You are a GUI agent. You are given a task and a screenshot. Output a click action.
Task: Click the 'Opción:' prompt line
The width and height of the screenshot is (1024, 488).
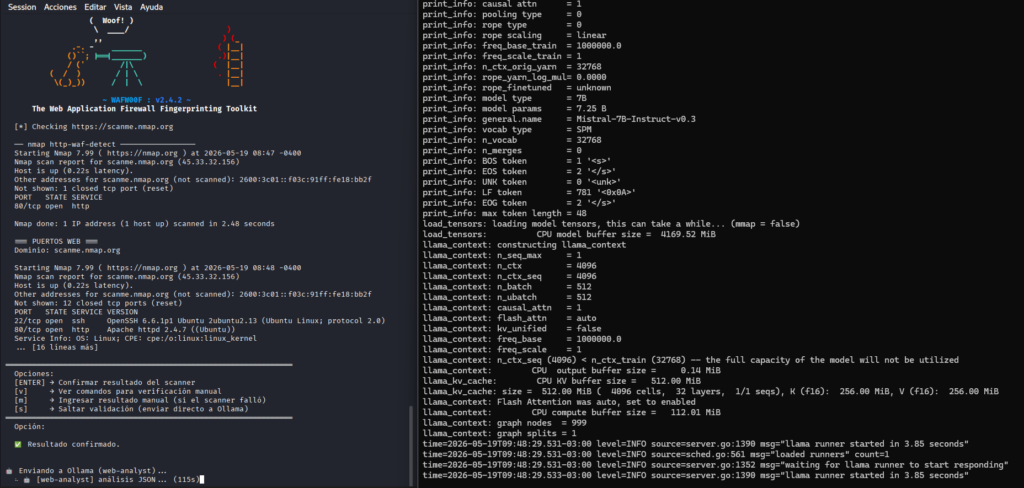pyautogui.click(x=29, y=427)
